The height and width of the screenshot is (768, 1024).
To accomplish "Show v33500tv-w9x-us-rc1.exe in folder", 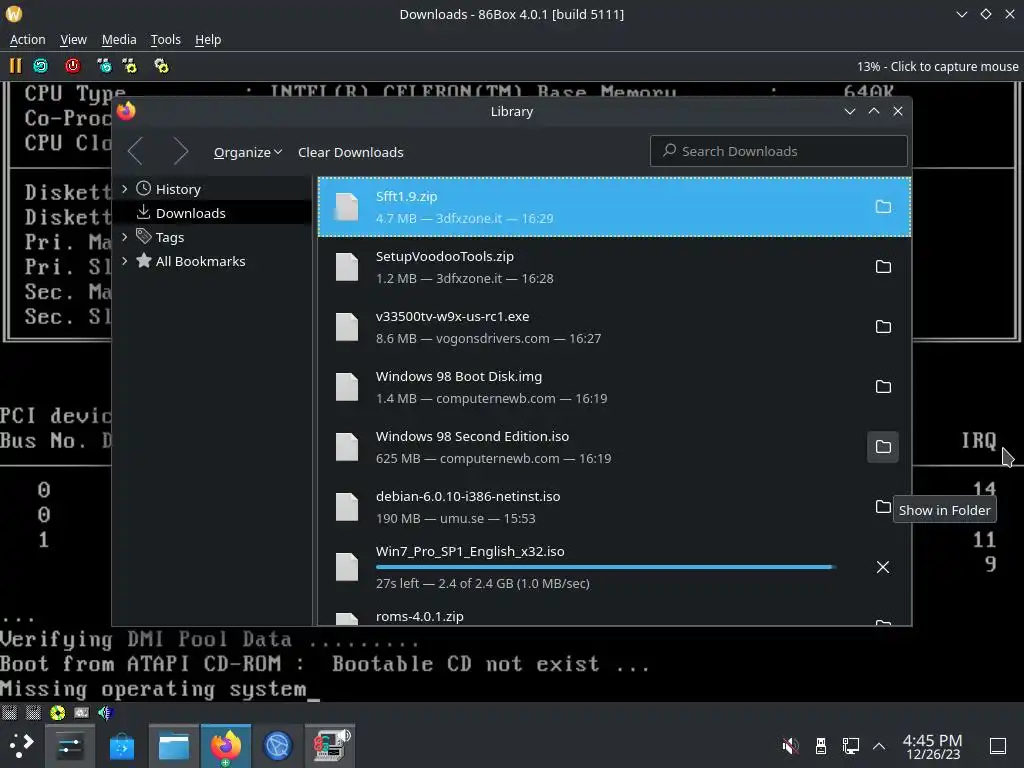I will [x=883, y=327].
